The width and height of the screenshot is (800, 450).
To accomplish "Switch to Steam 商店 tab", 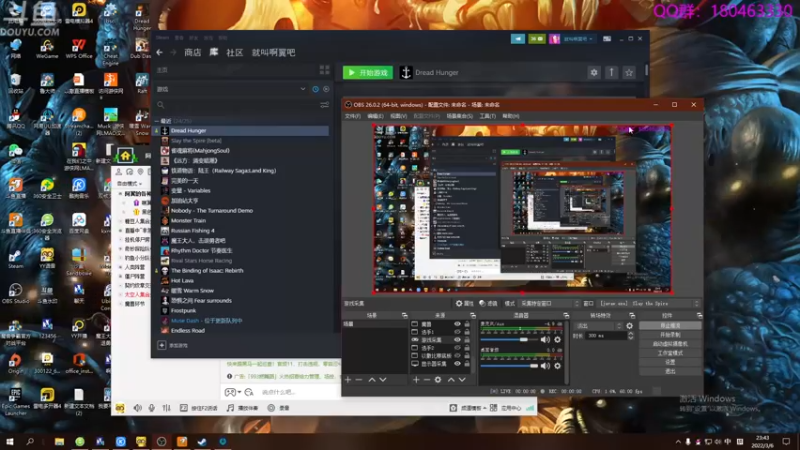I will [x=192, y=53].
